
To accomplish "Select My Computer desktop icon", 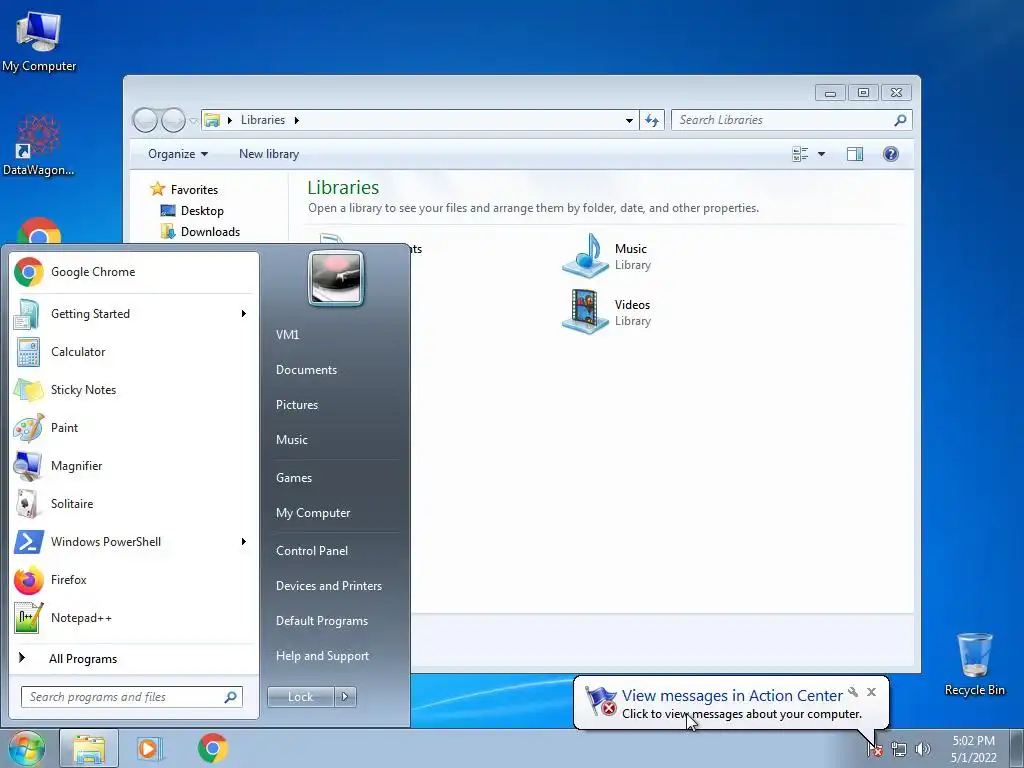I will coord(39,42).
